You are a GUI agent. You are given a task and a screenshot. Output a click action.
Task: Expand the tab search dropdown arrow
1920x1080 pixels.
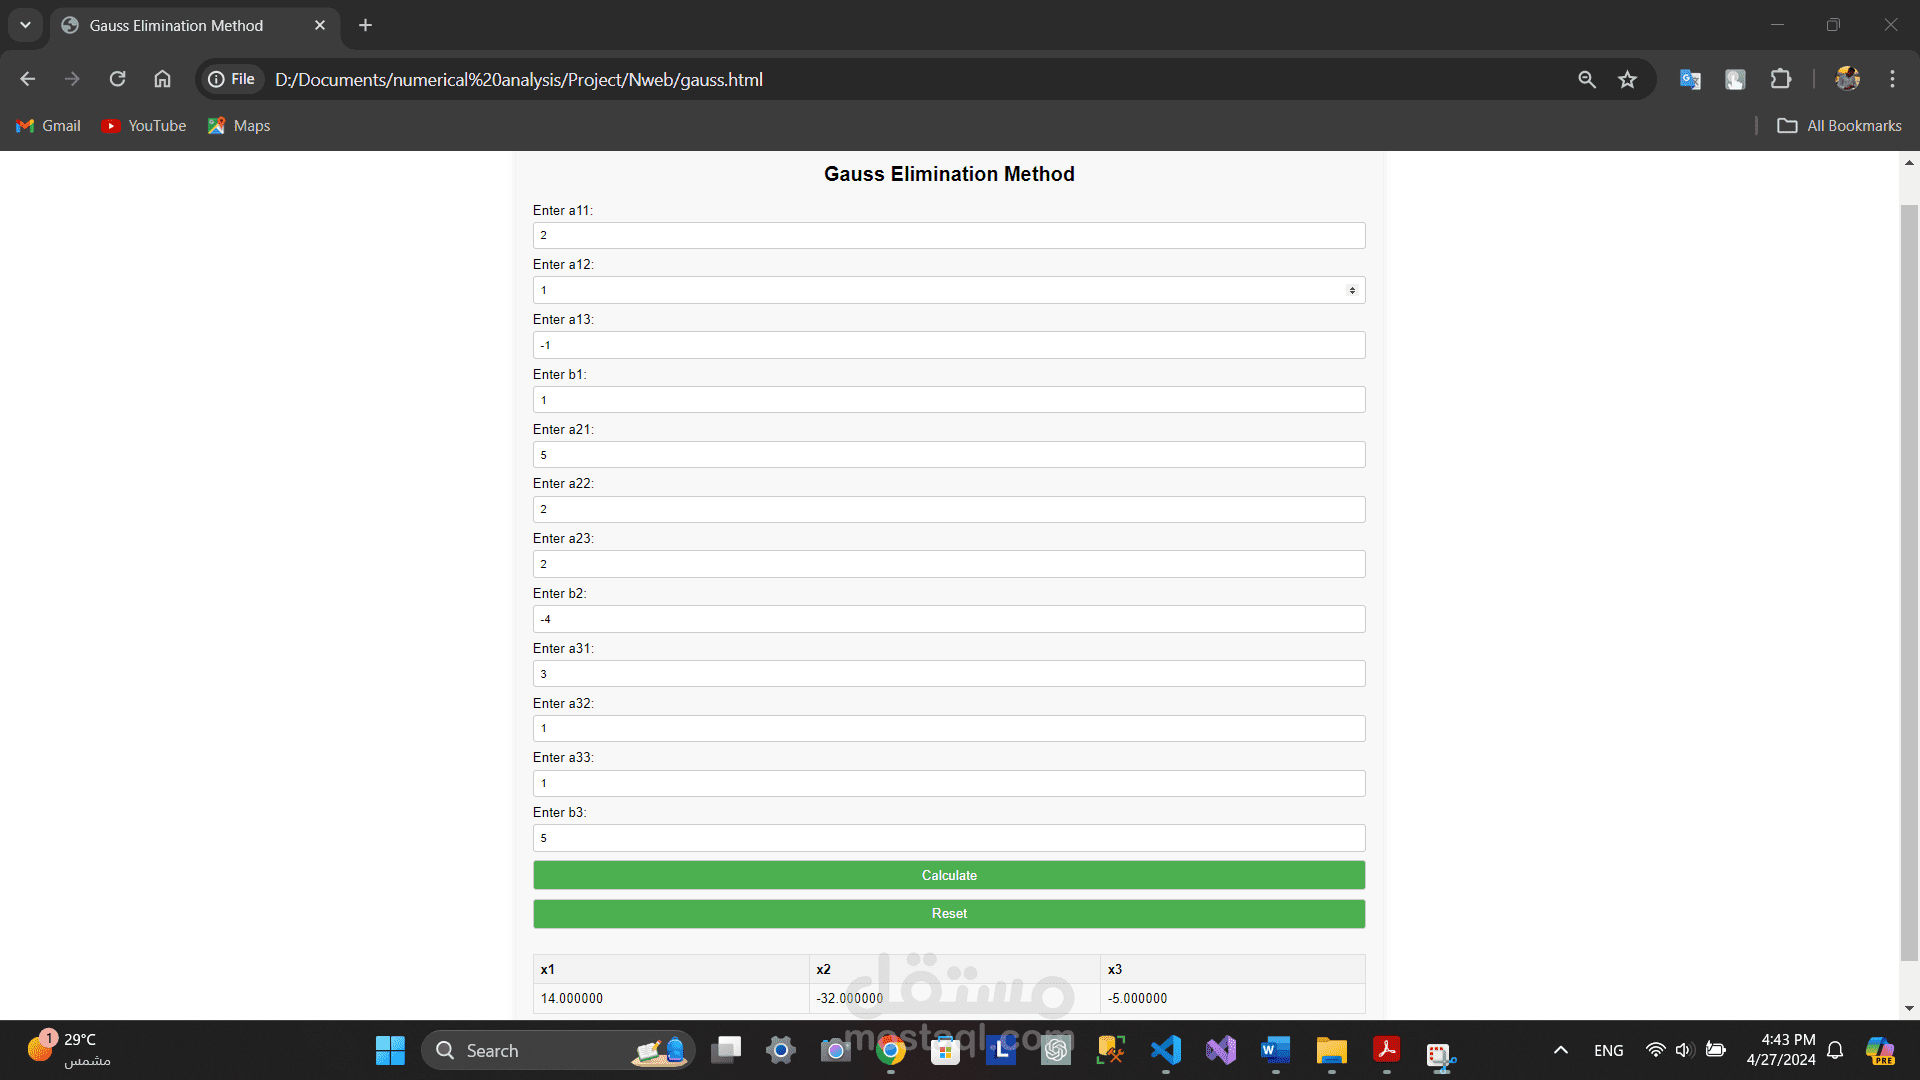25,25
